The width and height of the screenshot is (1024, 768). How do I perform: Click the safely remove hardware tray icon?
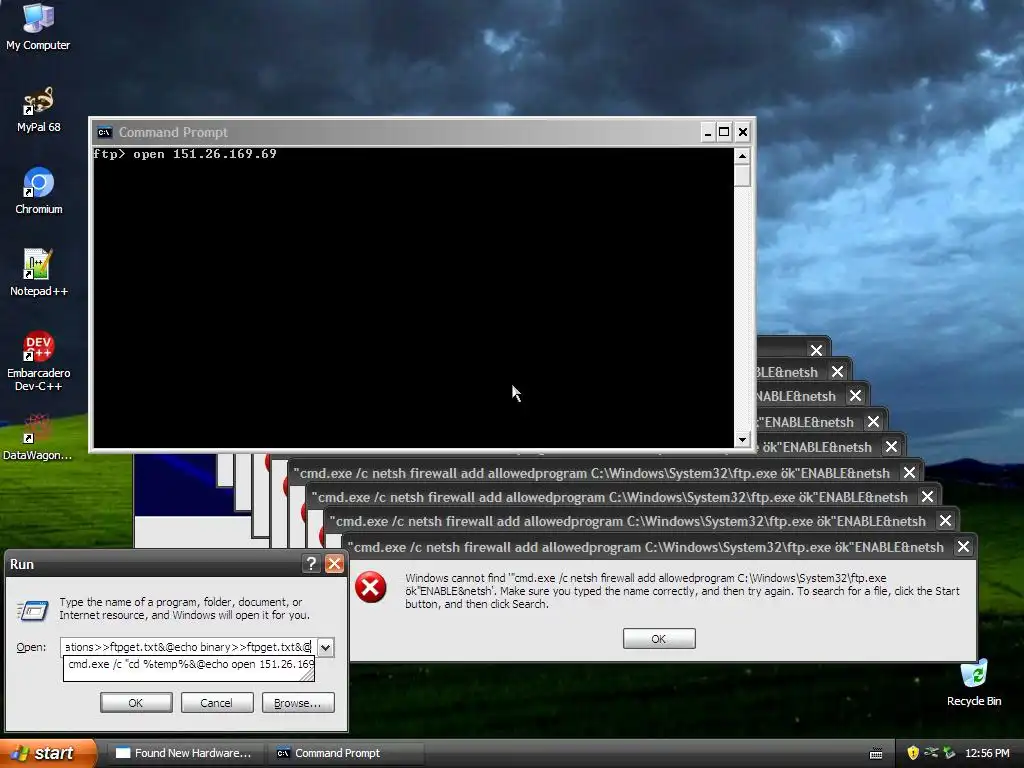coord(949,753)
